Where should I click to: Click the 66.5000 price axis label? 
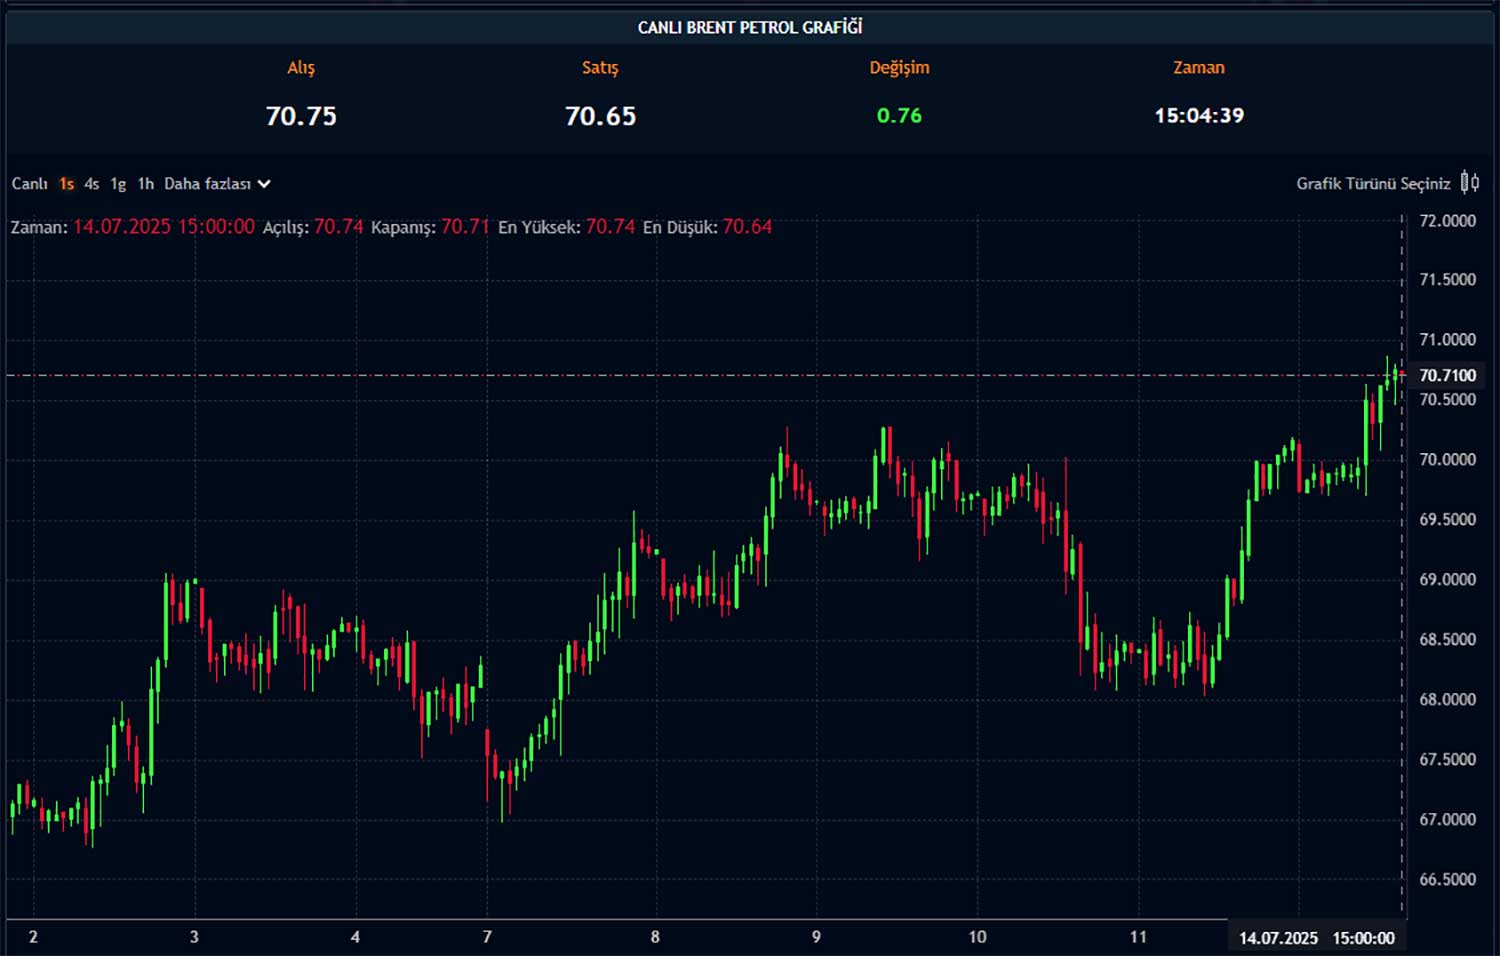[1447, 880]
